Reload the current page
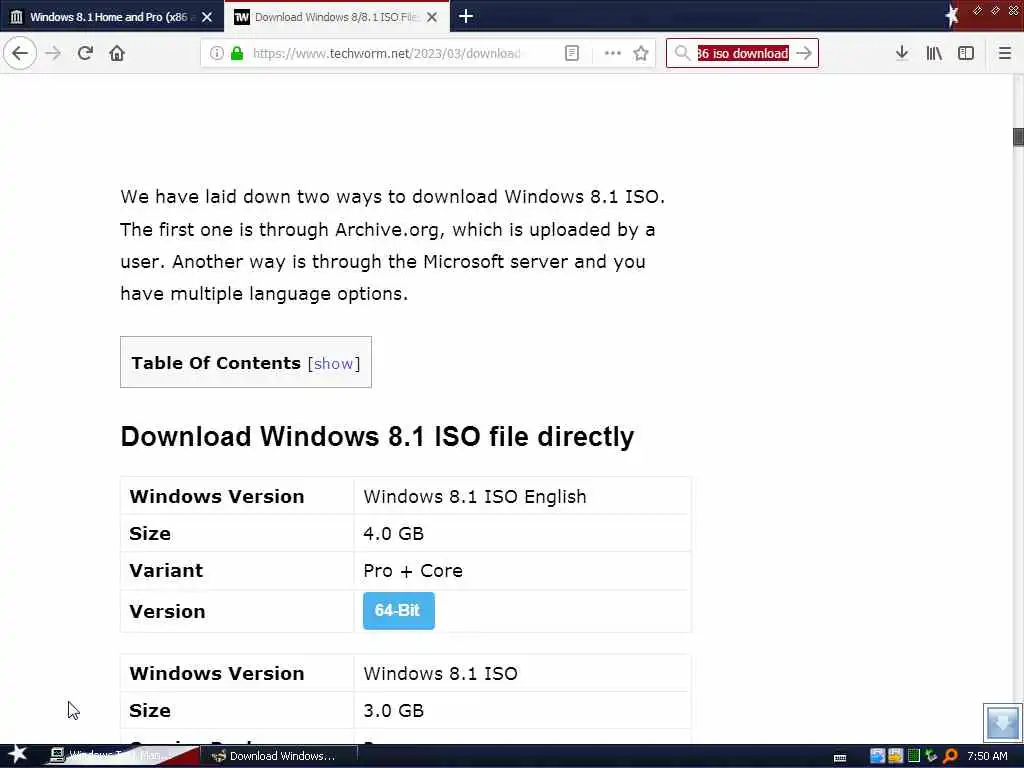Image resolution: width=1024 pixels, height=768 pixels. [x=85, y=53]
